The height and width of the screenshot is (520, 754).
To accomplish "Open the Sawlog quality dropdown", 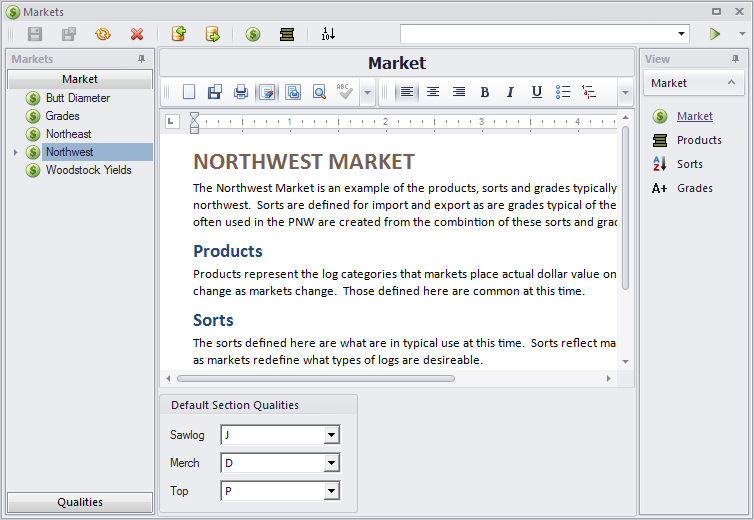I will click(331, 435).
